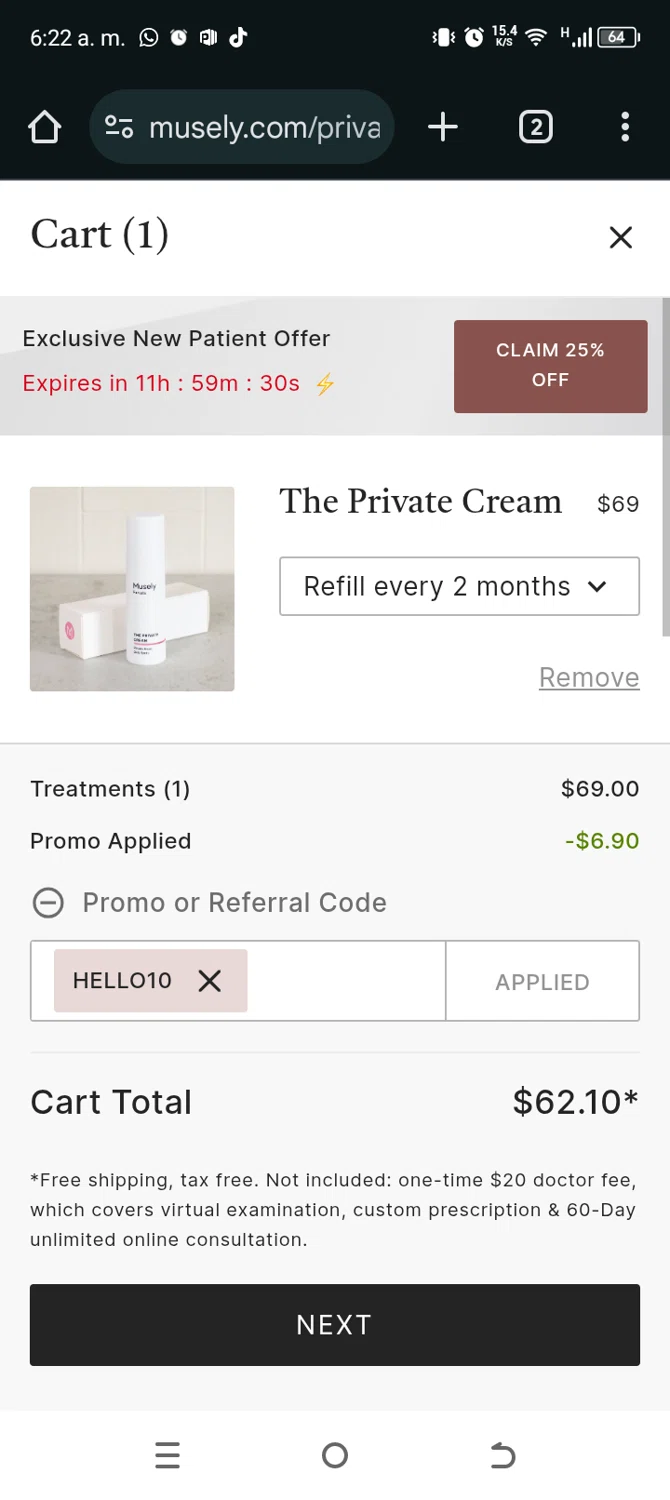Tap the Private Cream product thumbnail
This screenshot has width=670, height=1500.
tap(132, 589)
